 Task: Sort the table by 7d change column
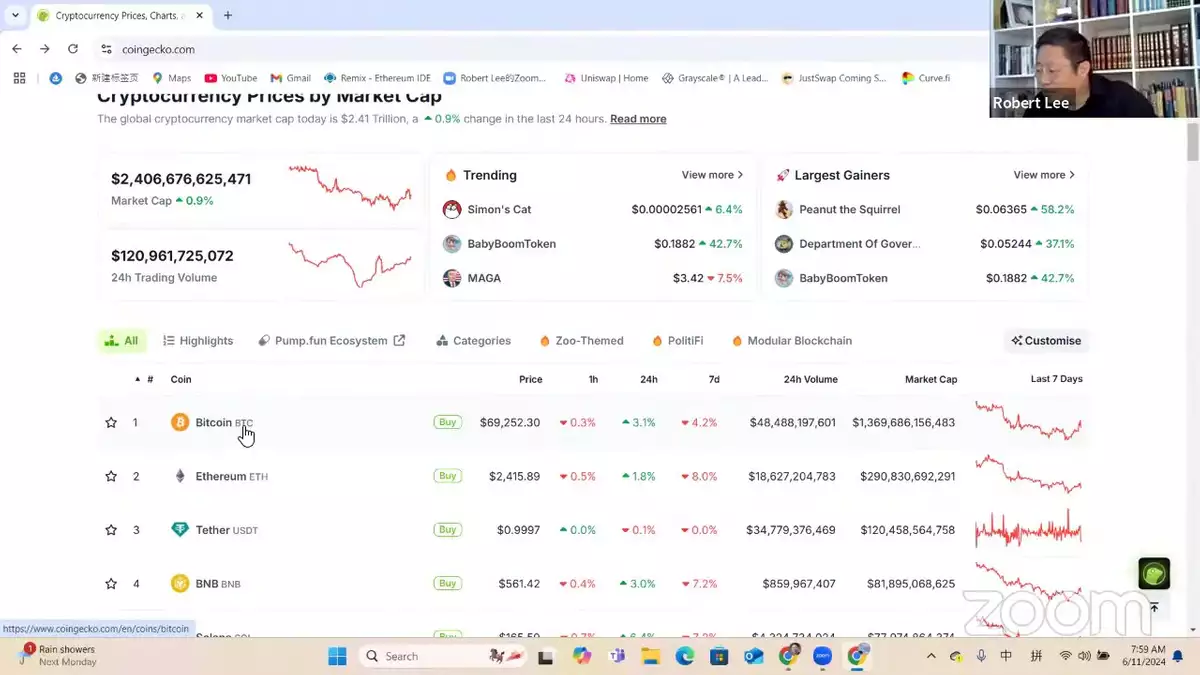point(714,380)
